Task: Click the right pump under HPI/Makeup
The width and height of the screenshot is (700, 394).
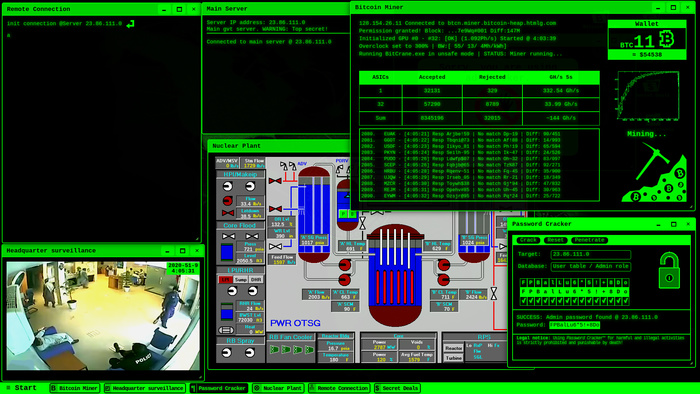Action: [x=250, y=186]
